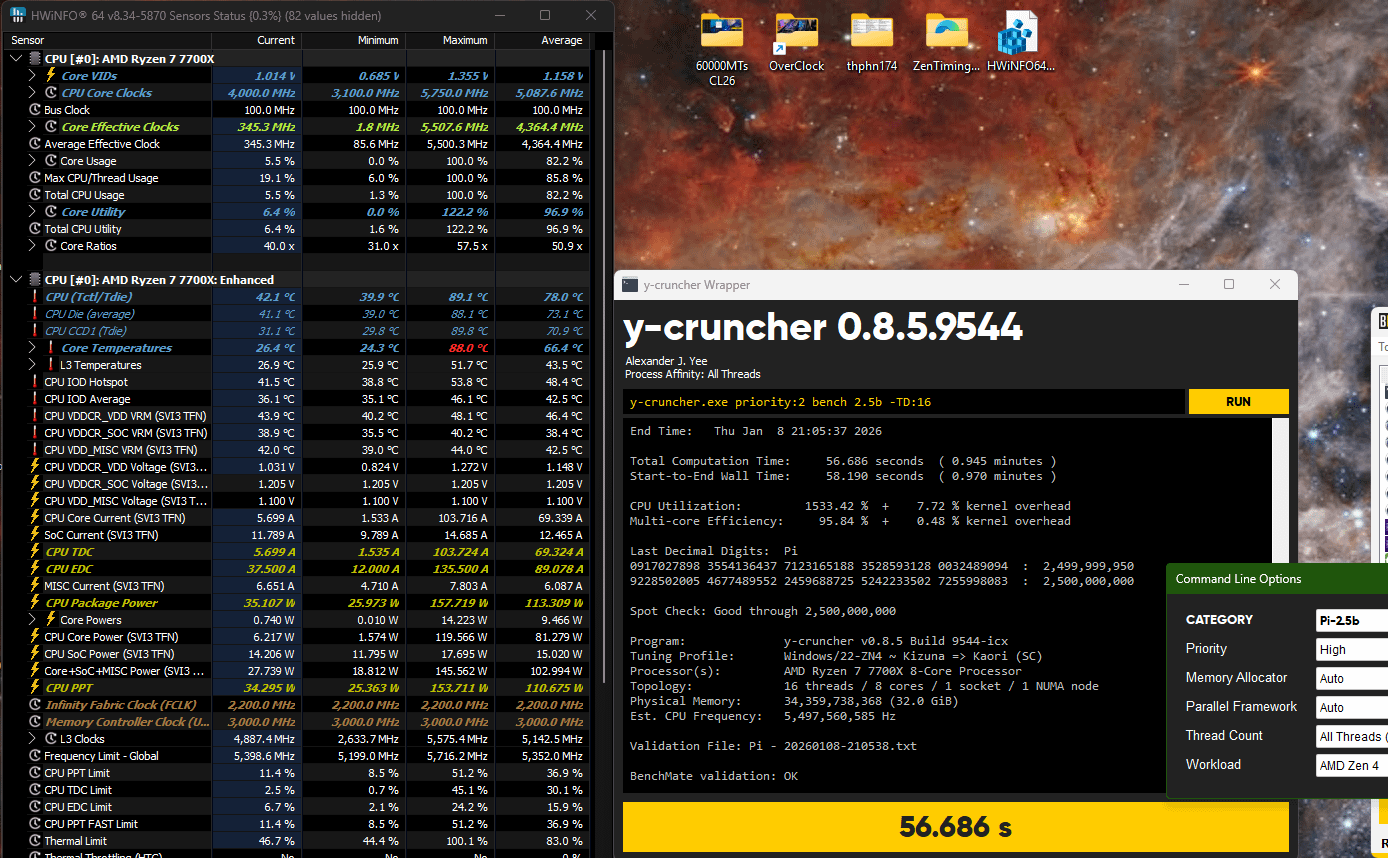Screen dimensions: 1388x858
Task: Click the Bus Clock row clock icon
Action: point(34,110)
